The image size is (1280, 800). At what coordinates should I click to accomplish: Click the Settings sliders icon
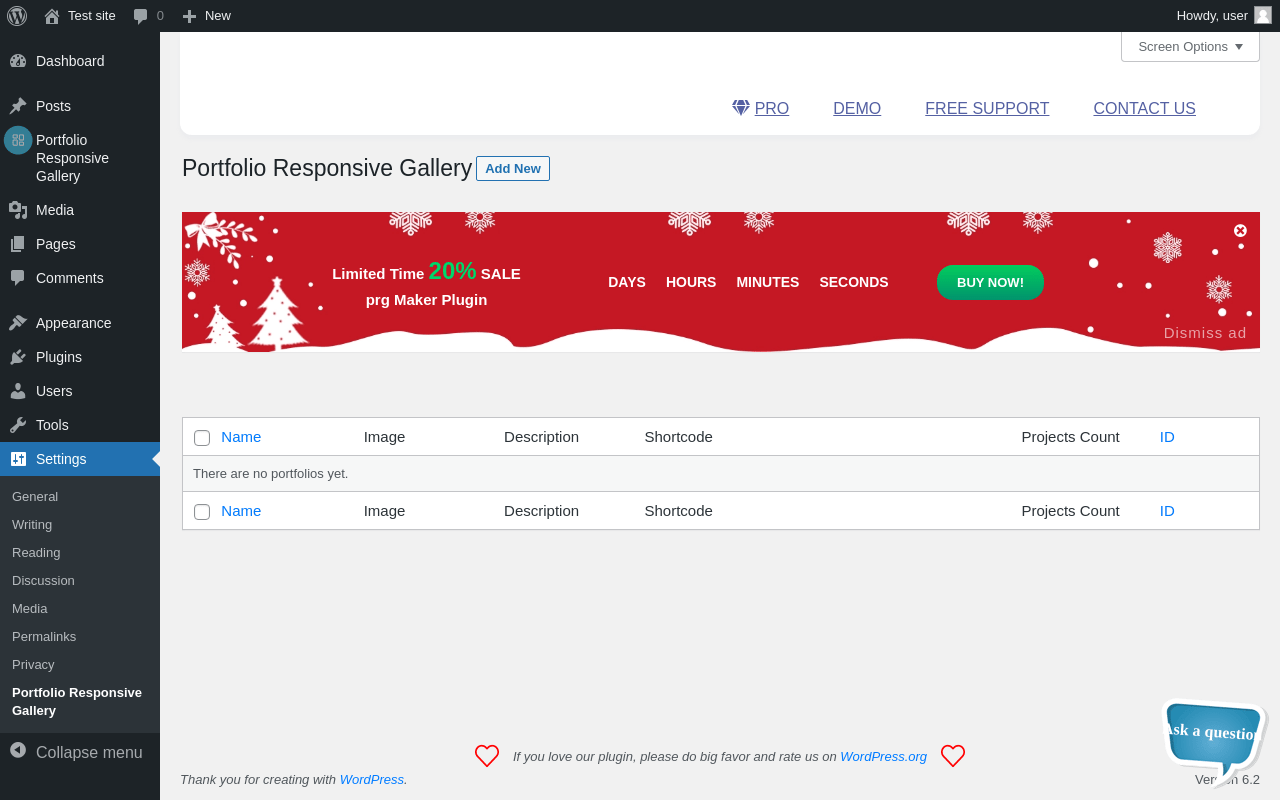click(x=18, y=459)
